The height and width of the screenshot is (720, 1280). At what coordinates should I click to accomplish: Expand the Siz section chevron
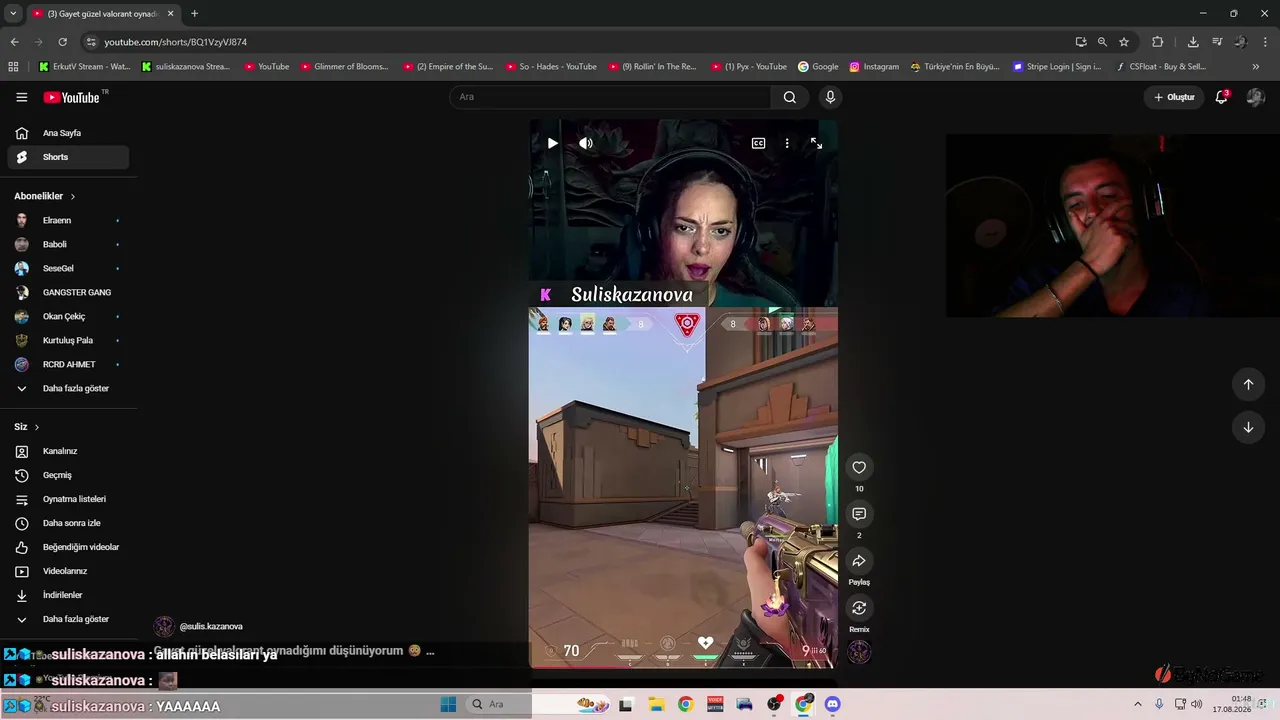coord(37,427)
